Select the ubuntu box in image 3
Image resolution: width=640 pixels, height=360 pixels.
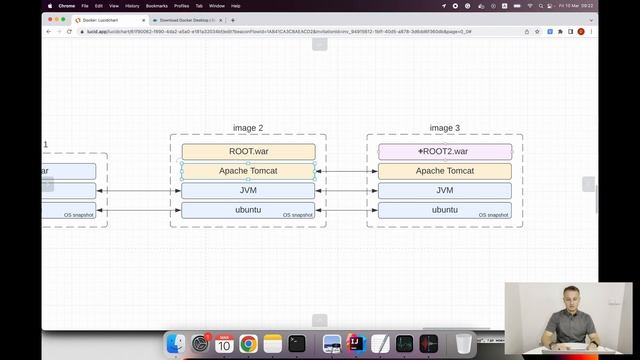(445, 210)
